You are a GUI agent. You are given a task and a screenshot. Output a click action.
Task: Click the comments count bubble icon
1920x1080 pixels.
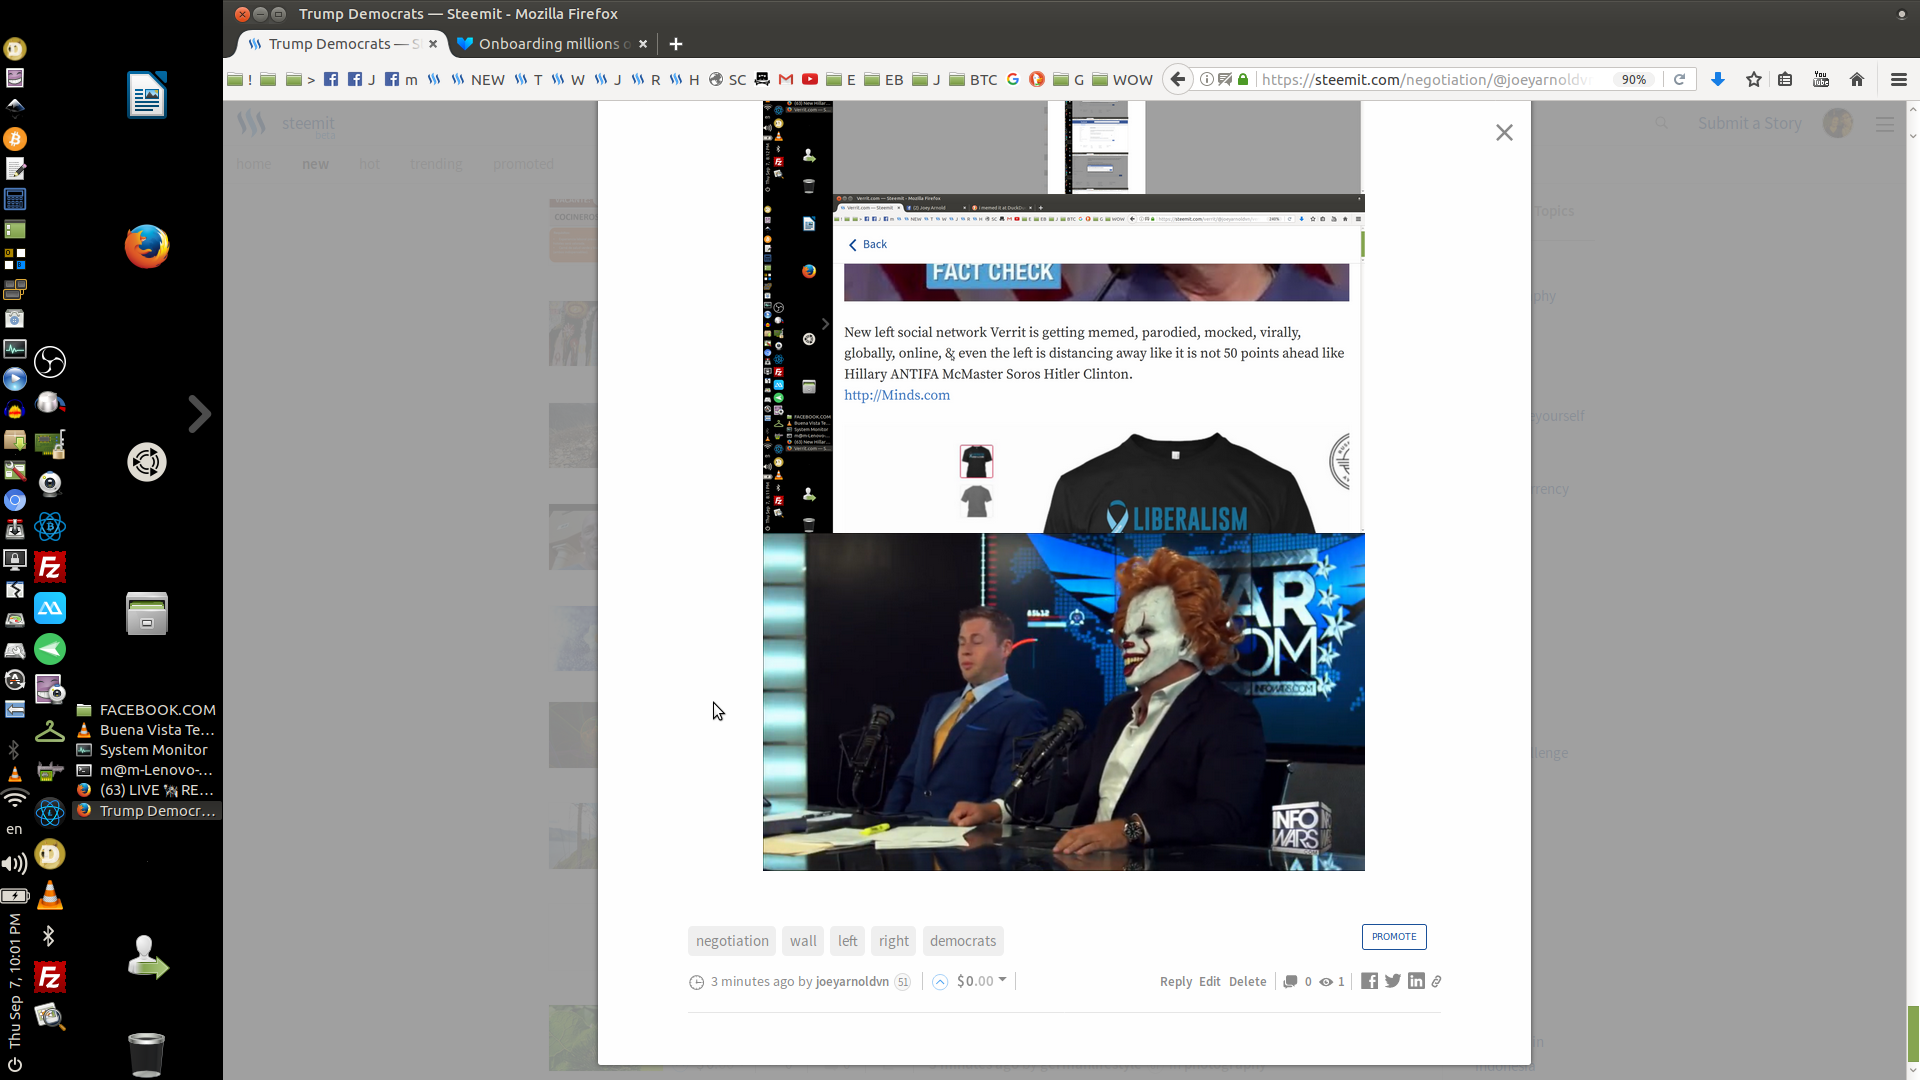tap(1290, 982)
